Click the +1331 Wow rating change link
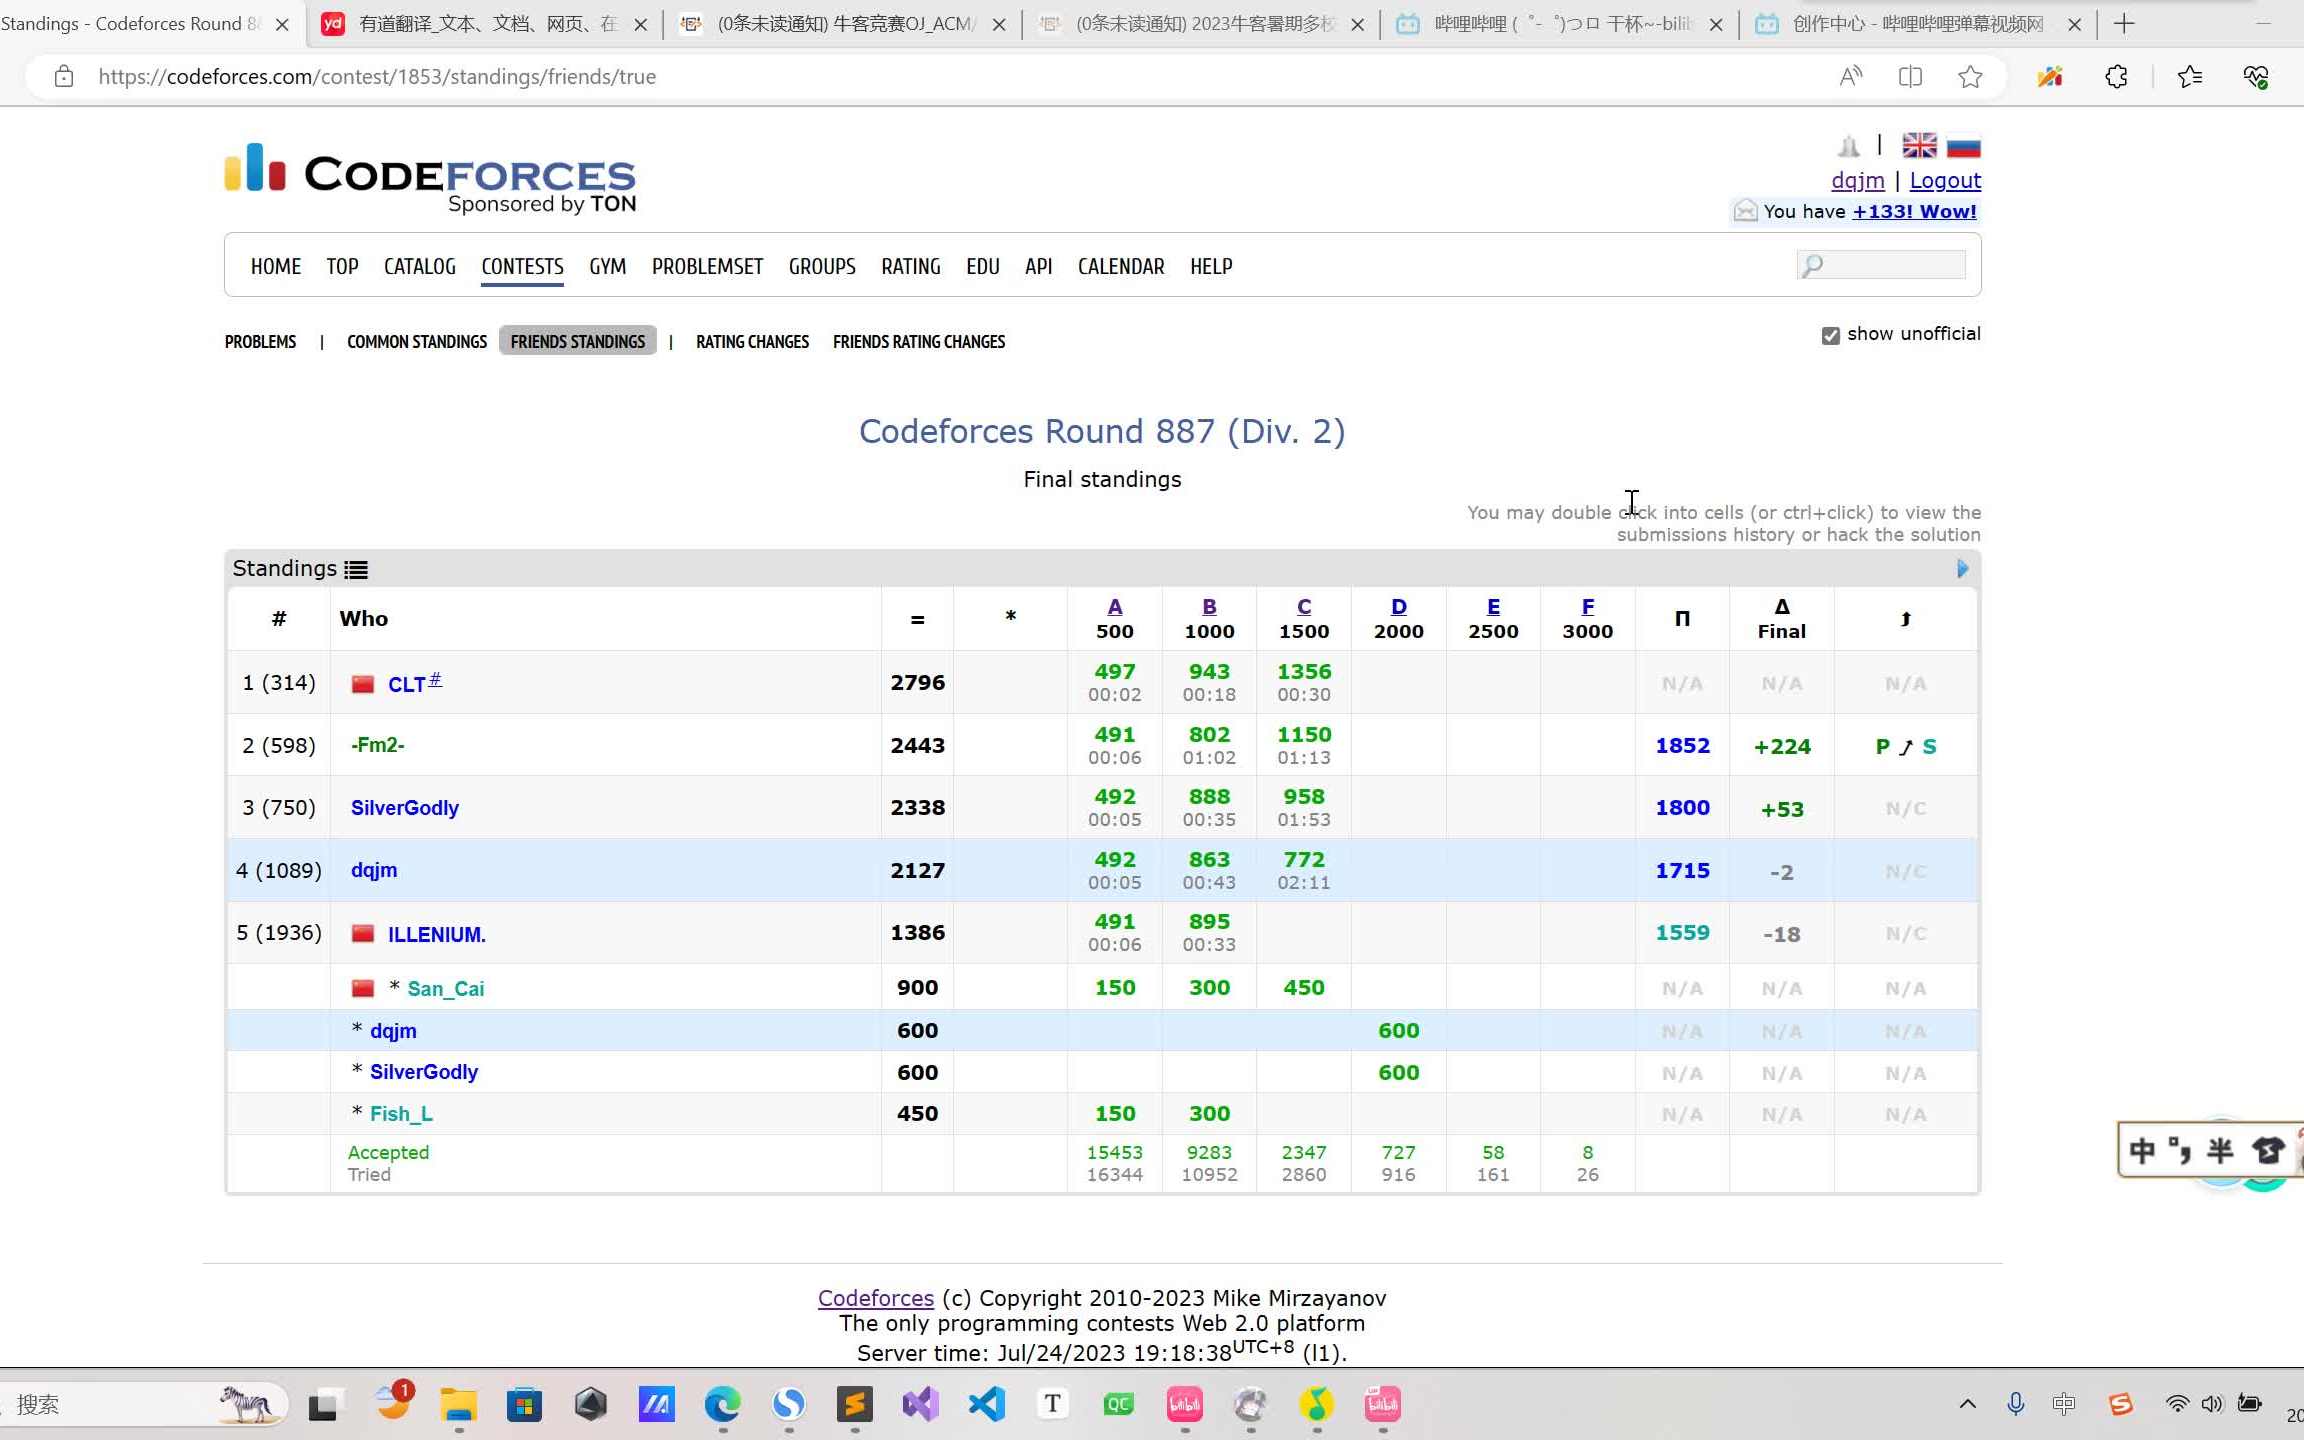2304x1440 pixels. coord(1913,211)
